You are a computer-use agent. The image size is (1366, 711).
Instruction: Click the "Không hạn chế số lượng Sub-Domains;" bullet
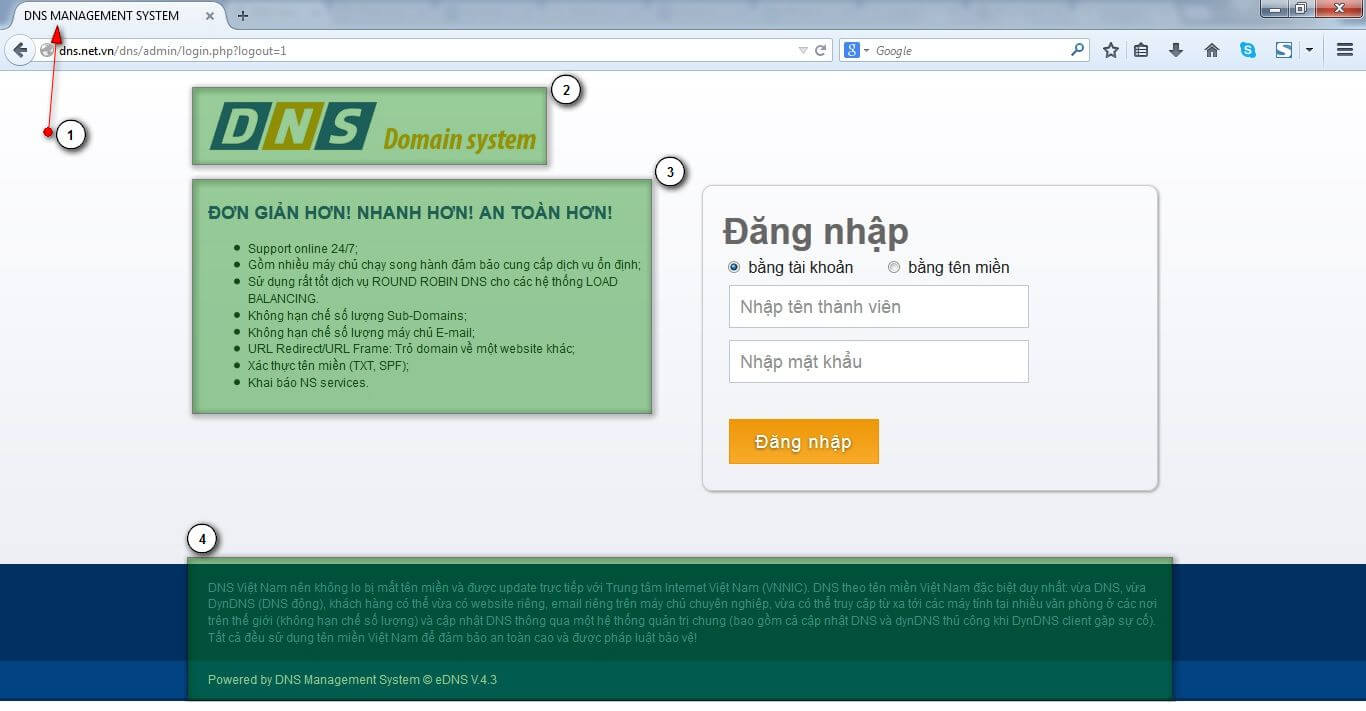[357, 316]
